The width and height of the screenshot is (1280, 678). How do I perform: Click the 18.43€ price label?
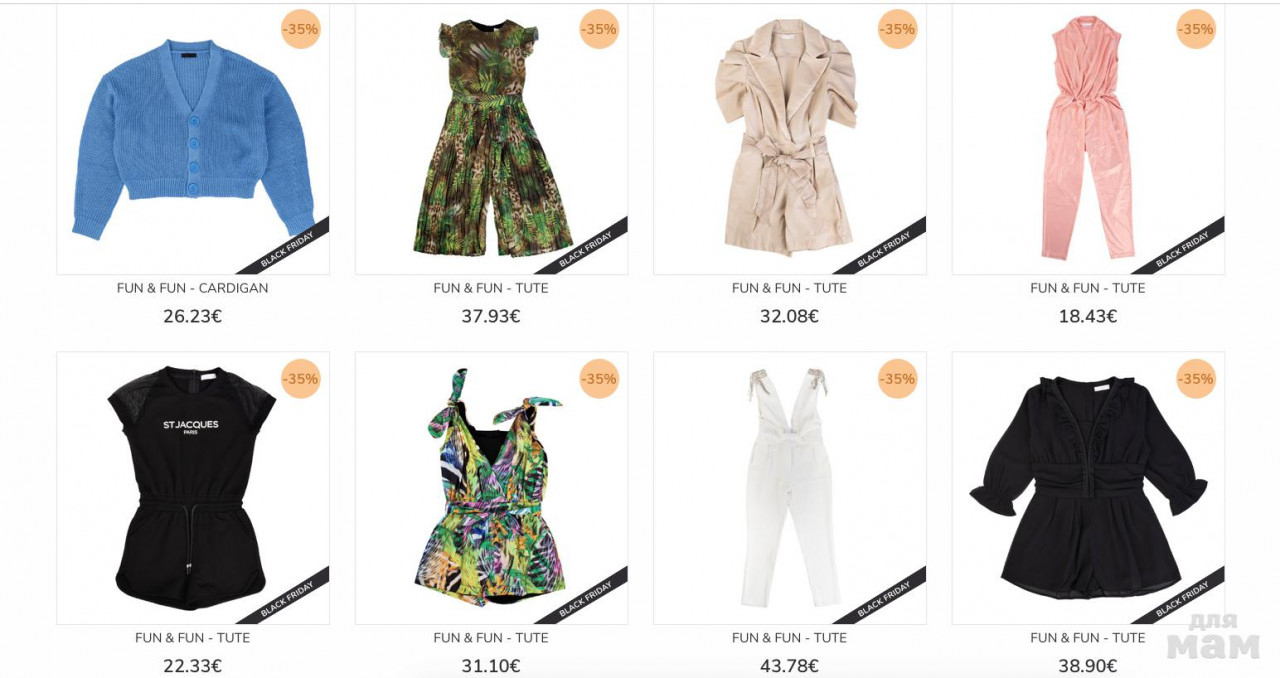click(1088, 316)
